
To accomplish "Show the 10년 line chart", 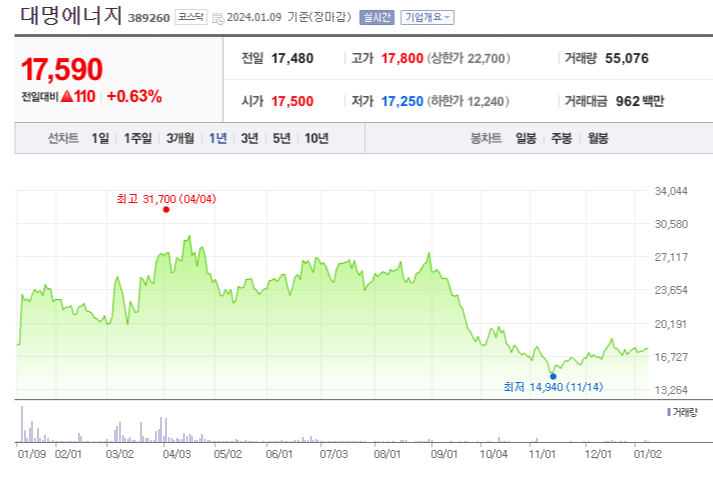I will click(316, 138).
